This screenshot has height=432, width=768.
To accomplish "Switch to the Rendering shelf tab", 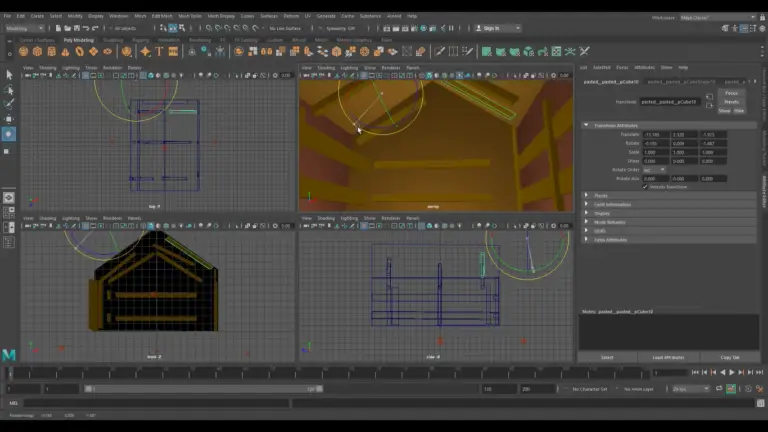I will 200,40.
